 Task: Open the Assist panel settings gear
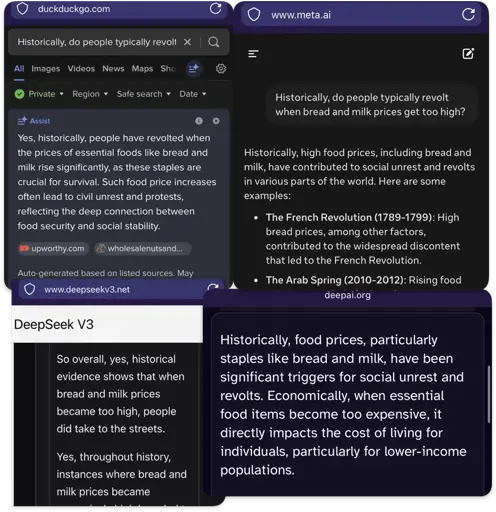click(x=216, y=121)
